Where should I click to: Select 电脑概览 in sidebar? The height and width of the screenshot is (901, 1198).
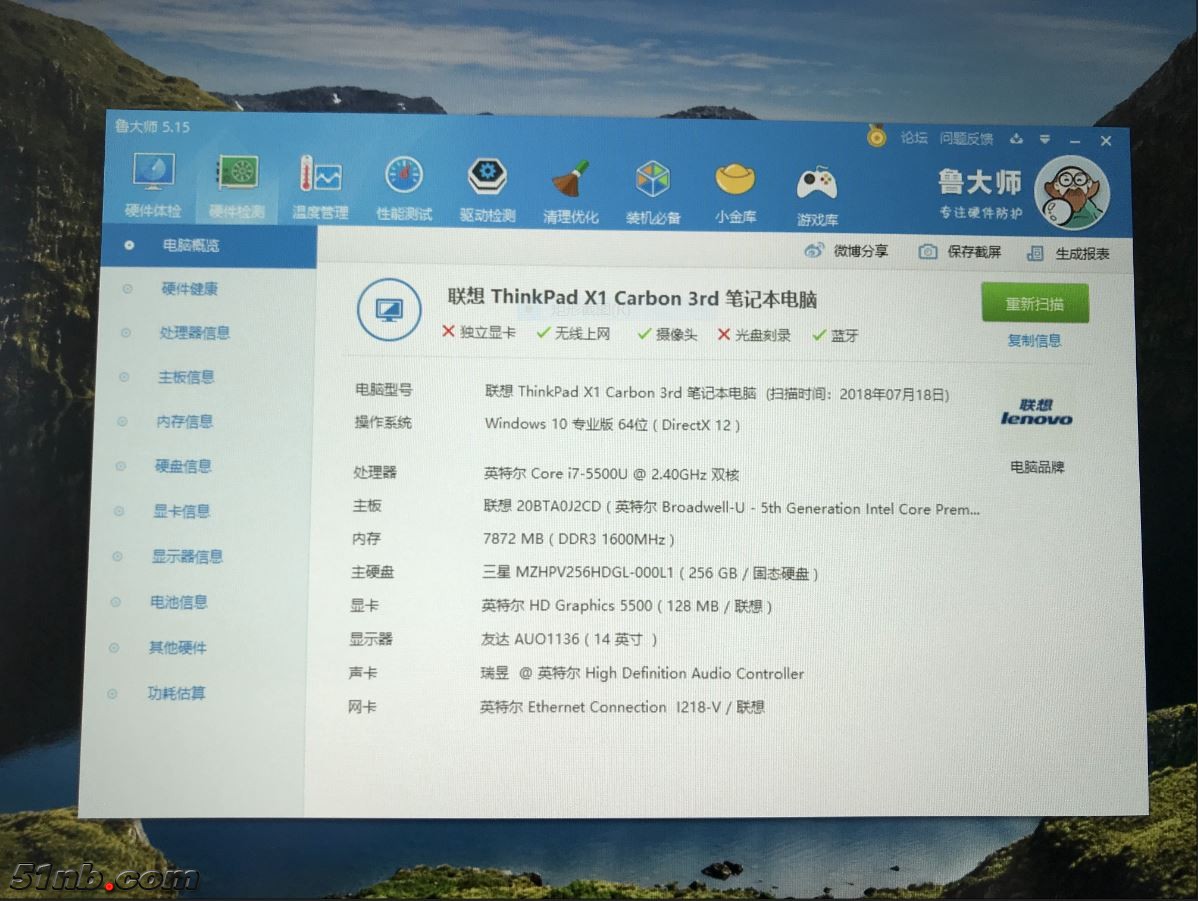[209, 245]
